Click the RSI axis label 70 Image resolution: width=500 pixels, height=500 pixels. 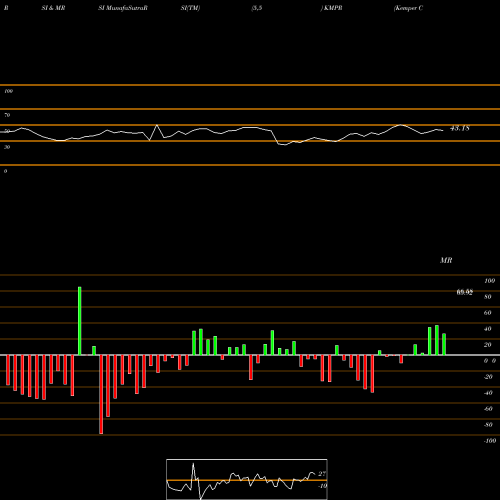click(x=7, y=115)
